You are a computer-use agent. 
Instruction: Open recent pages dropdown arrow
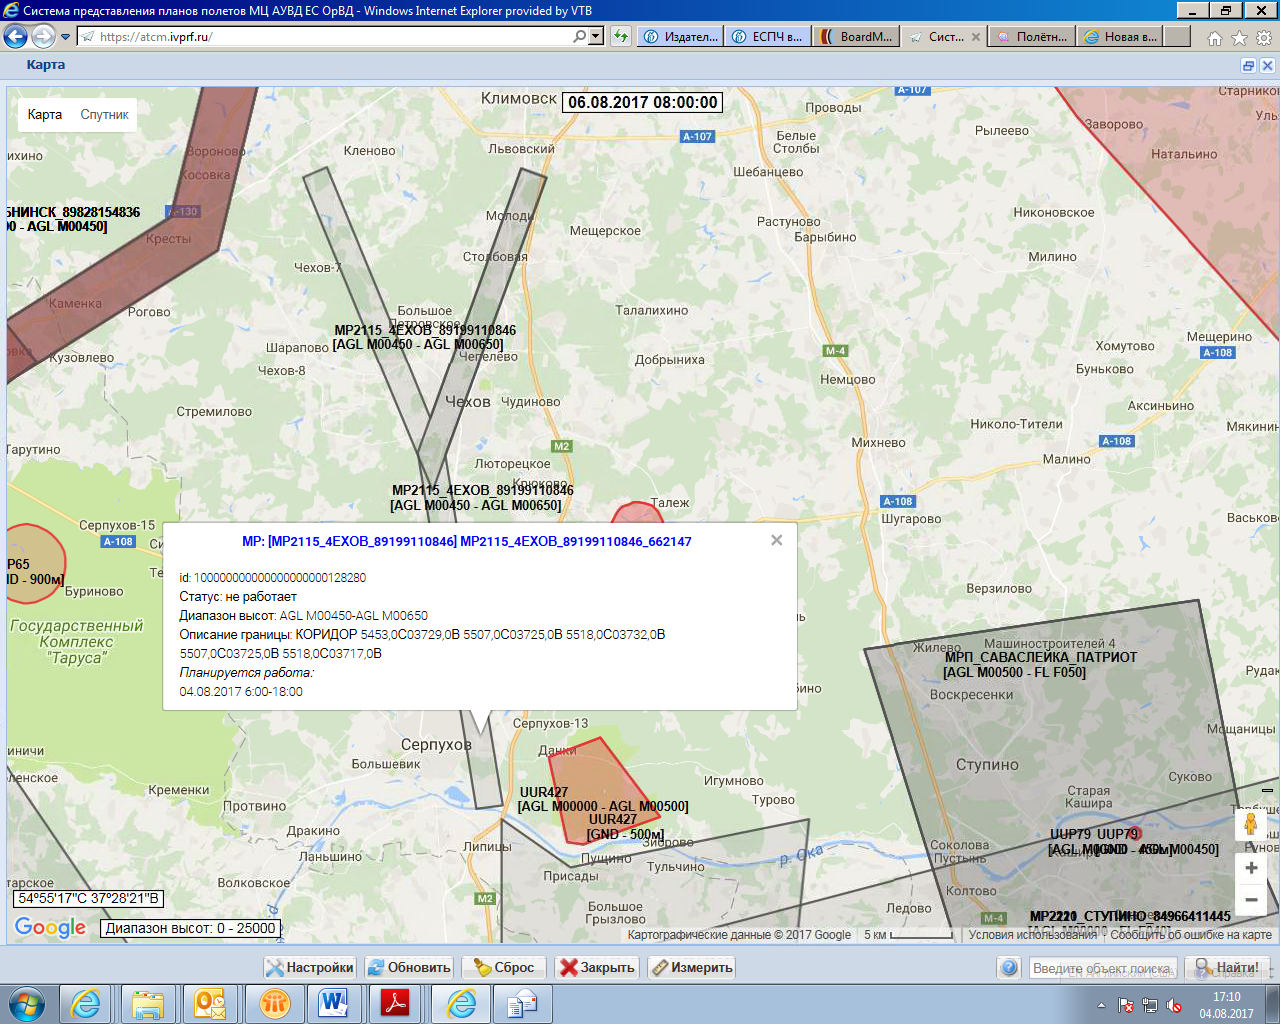[66, 37]
